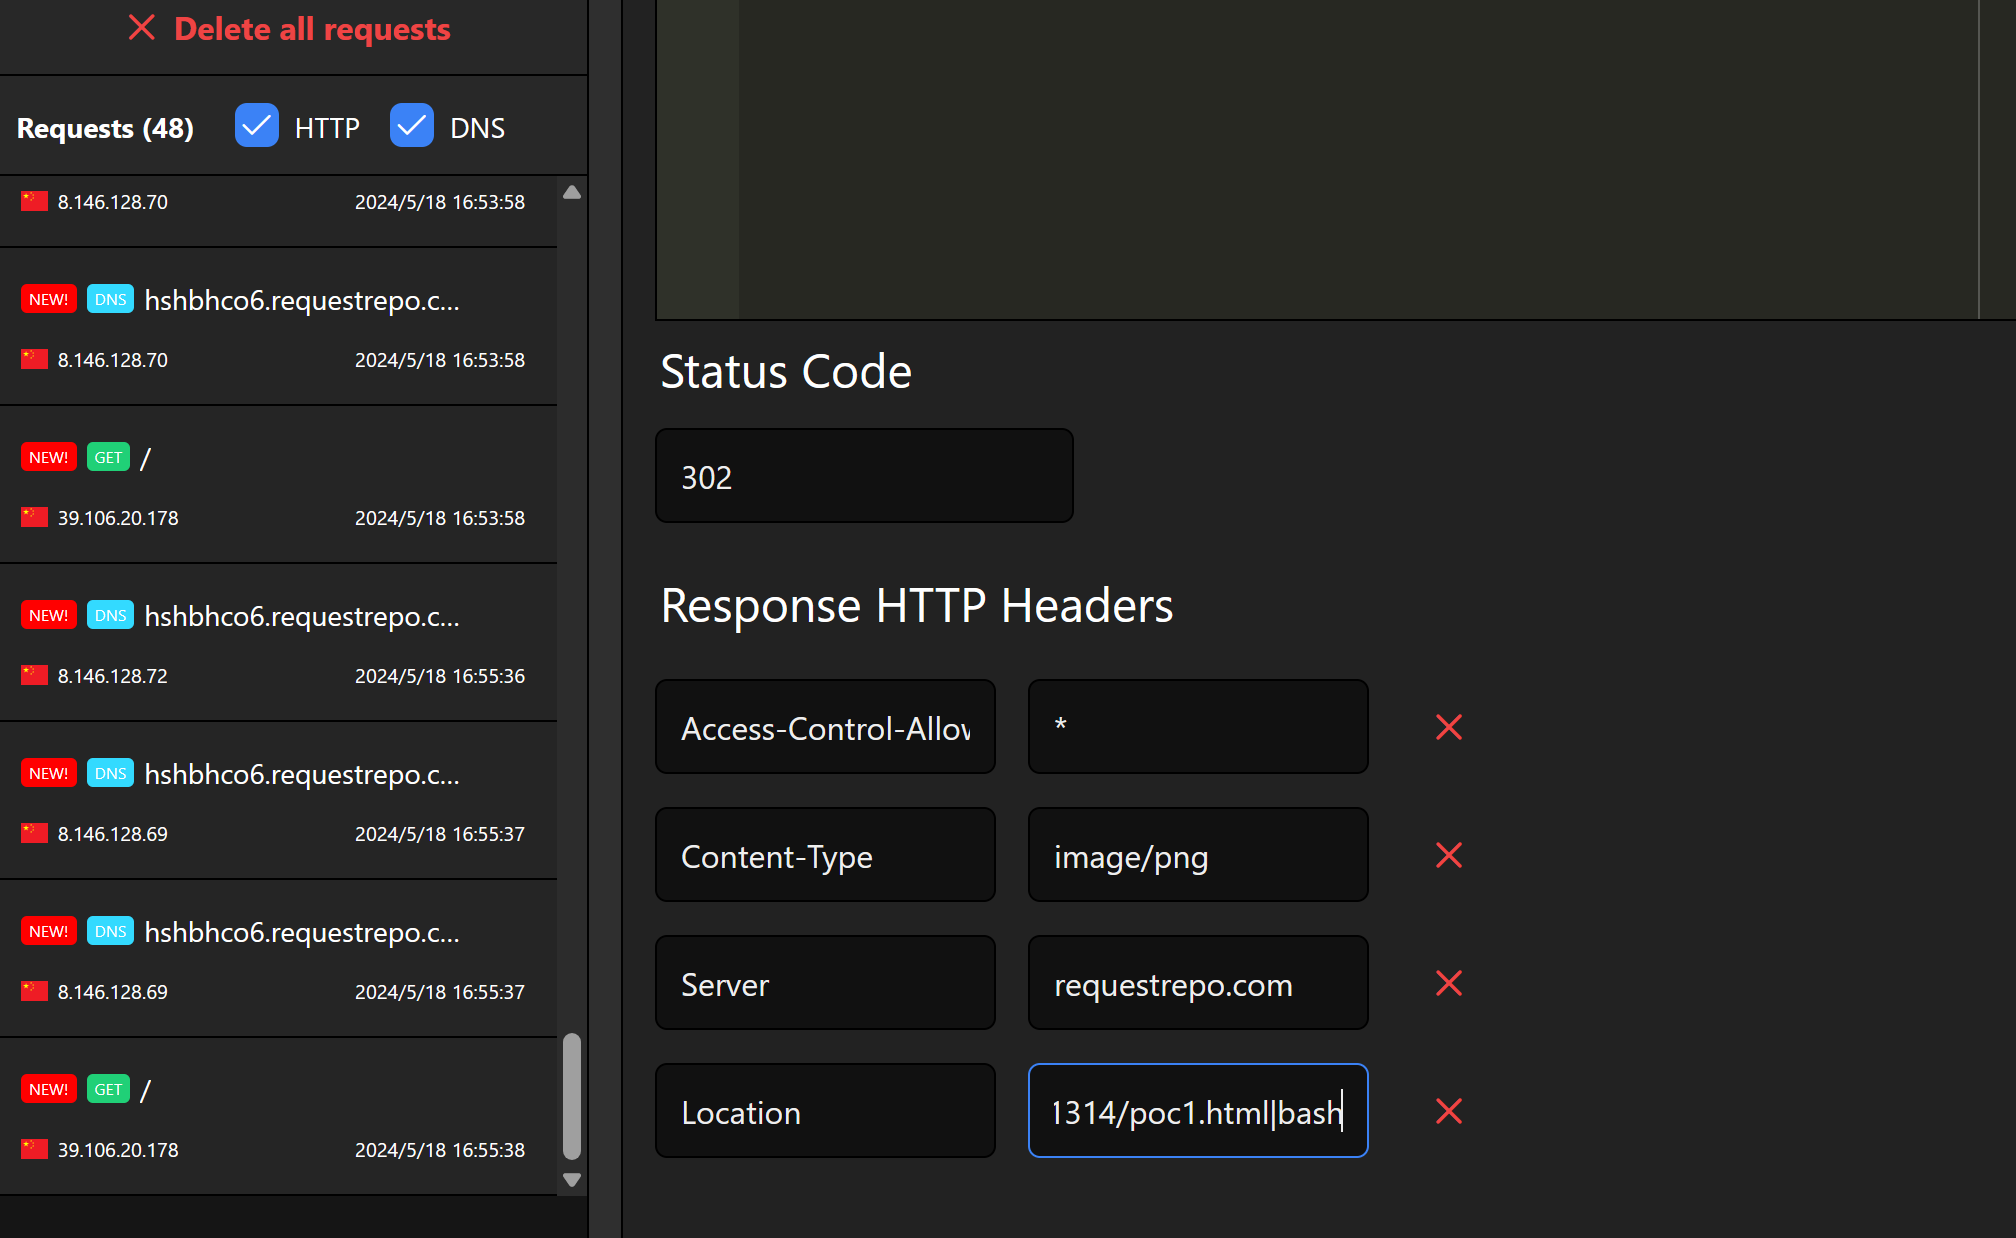The image size is (2016, 1238).
Task: Click GET badge of 16:53:58 request
Action: point(108,457)
